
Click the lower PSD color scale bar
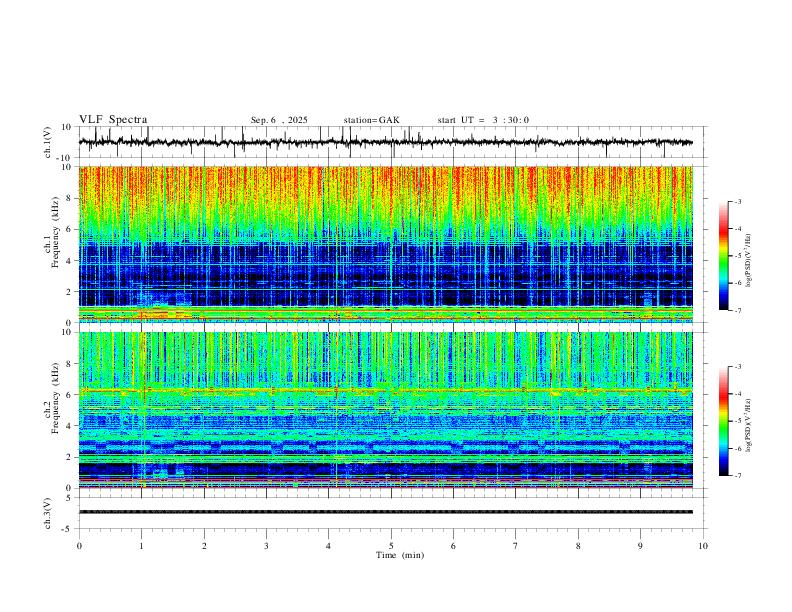pos(723,421)
